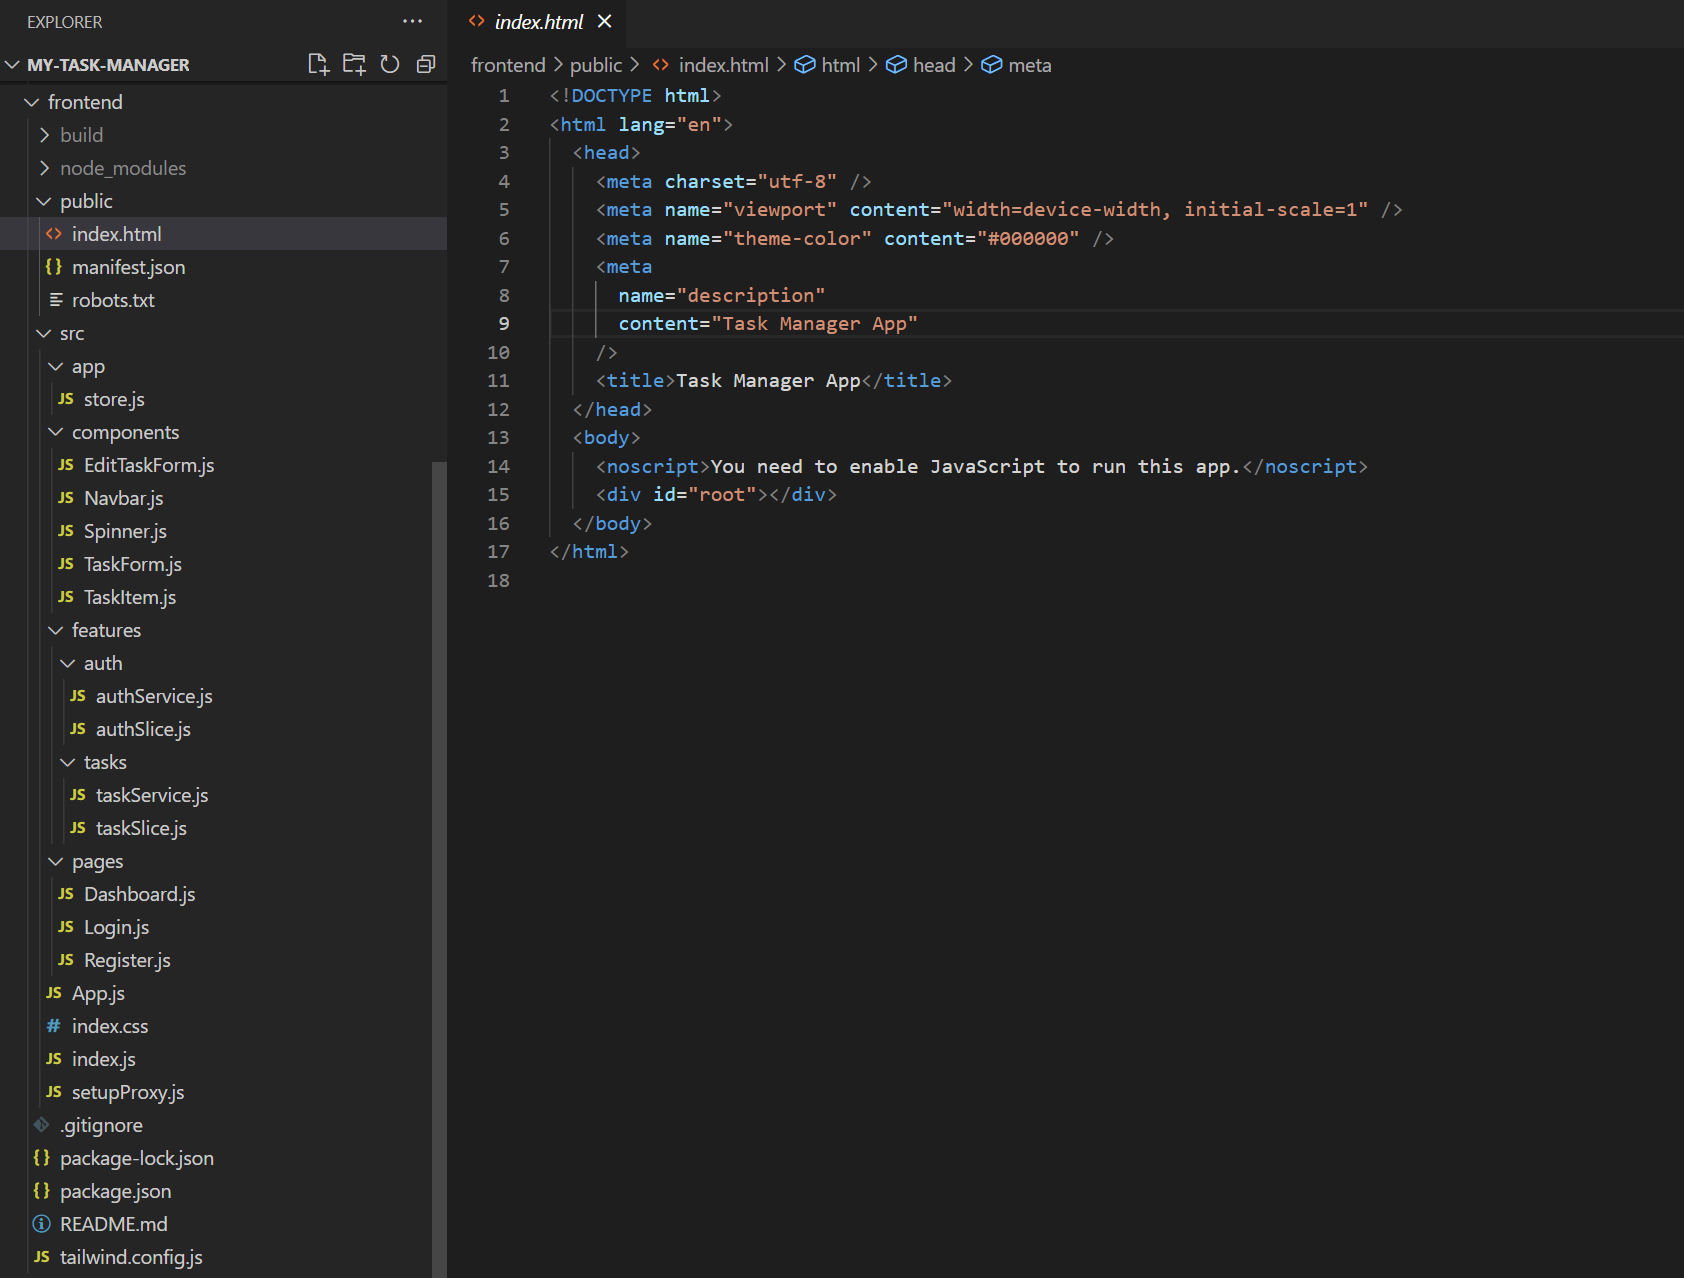The width and height of the screenshot is (1684, 1278).
Task: Open Login.js file
Action: click(x=223, y=927)
